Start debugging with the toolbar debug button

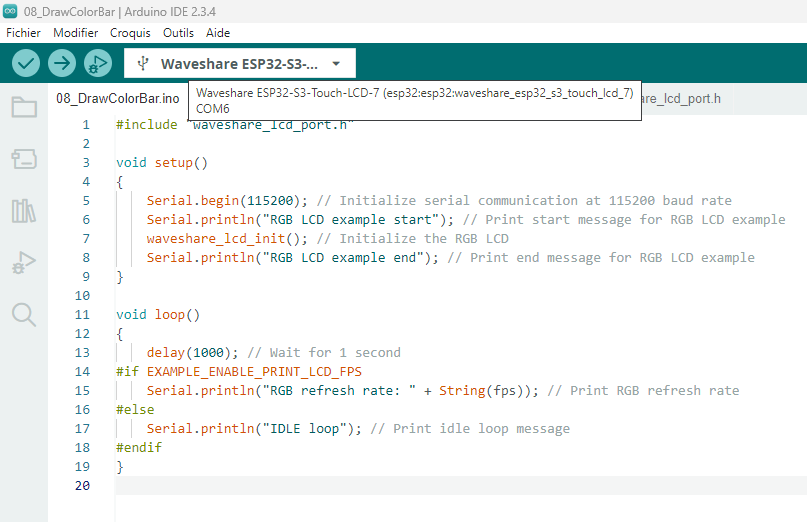point(98,63)
